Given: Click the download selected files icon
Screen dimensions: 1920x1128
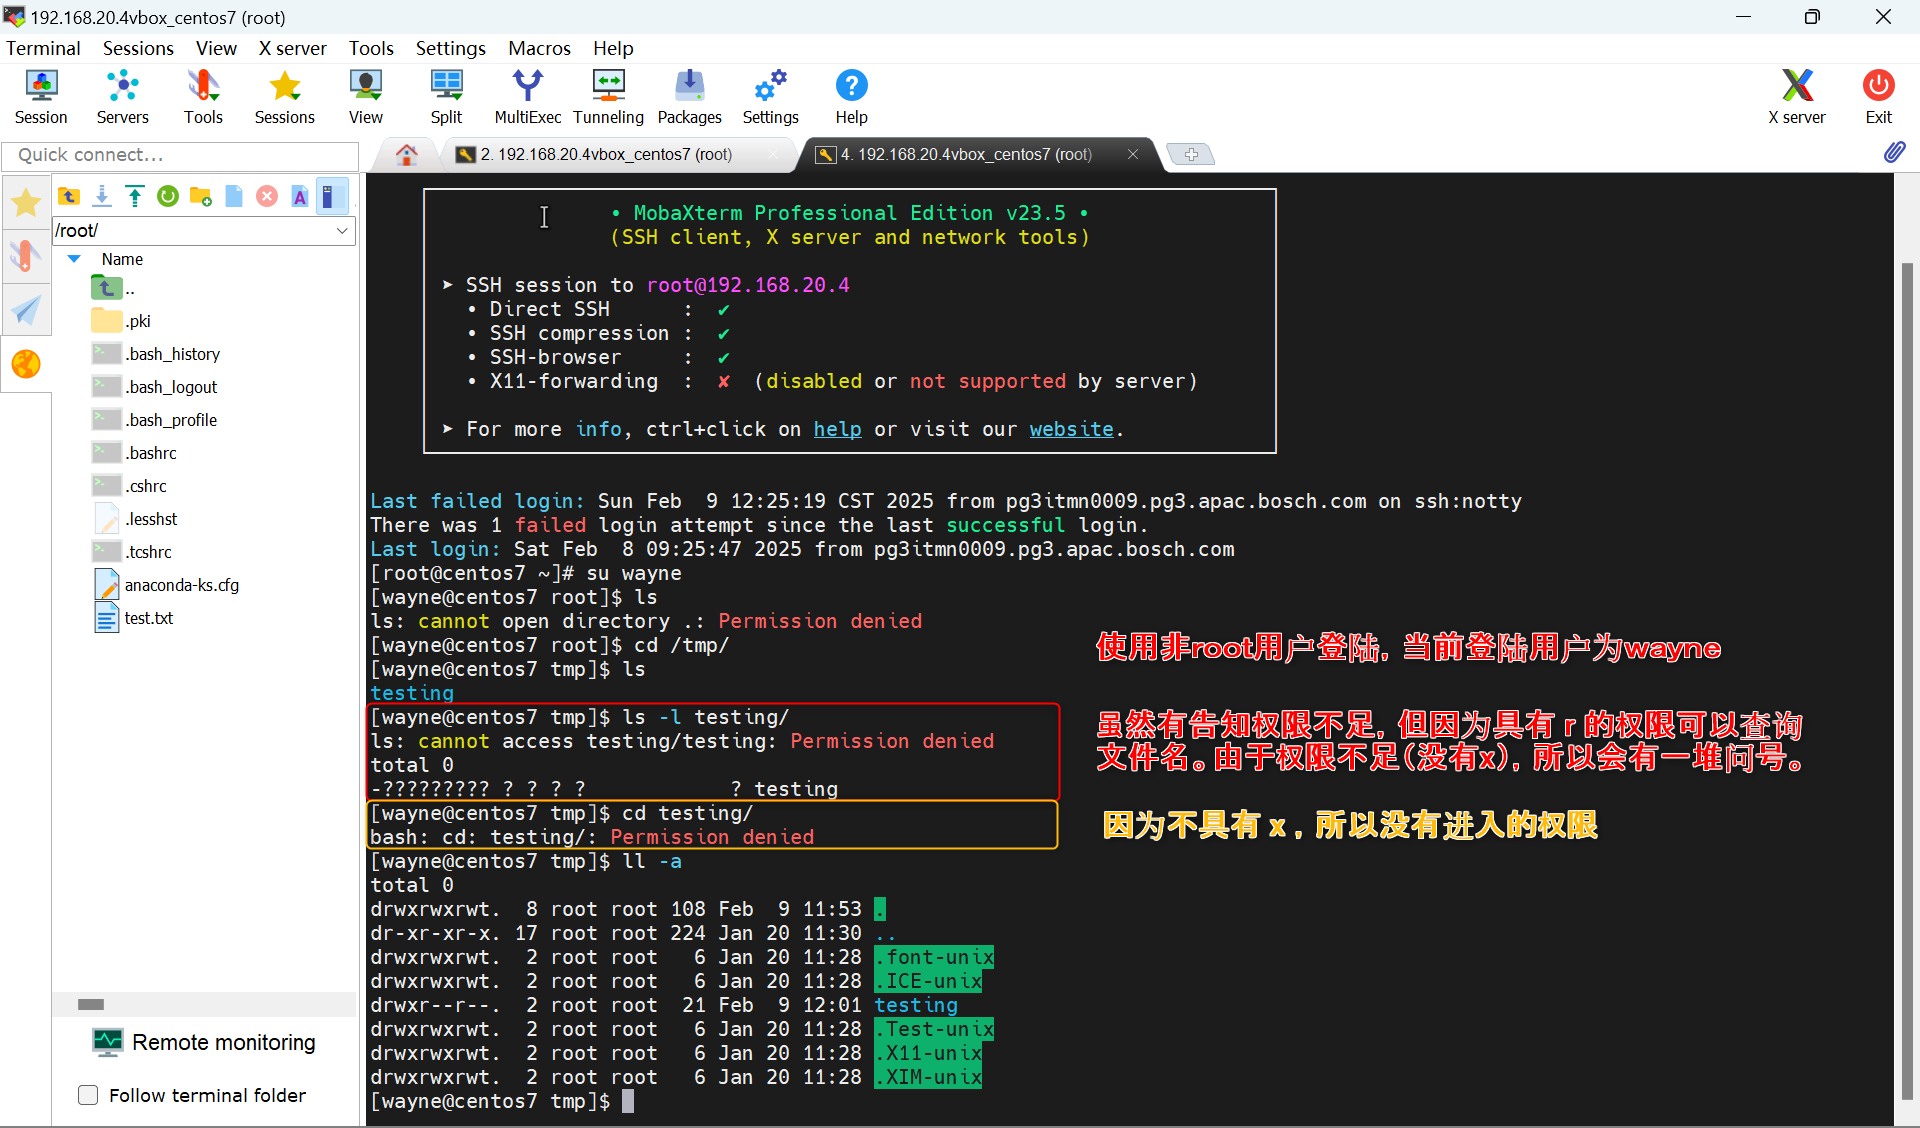Looking at the screenshot, I should click(x=102, y=197).
